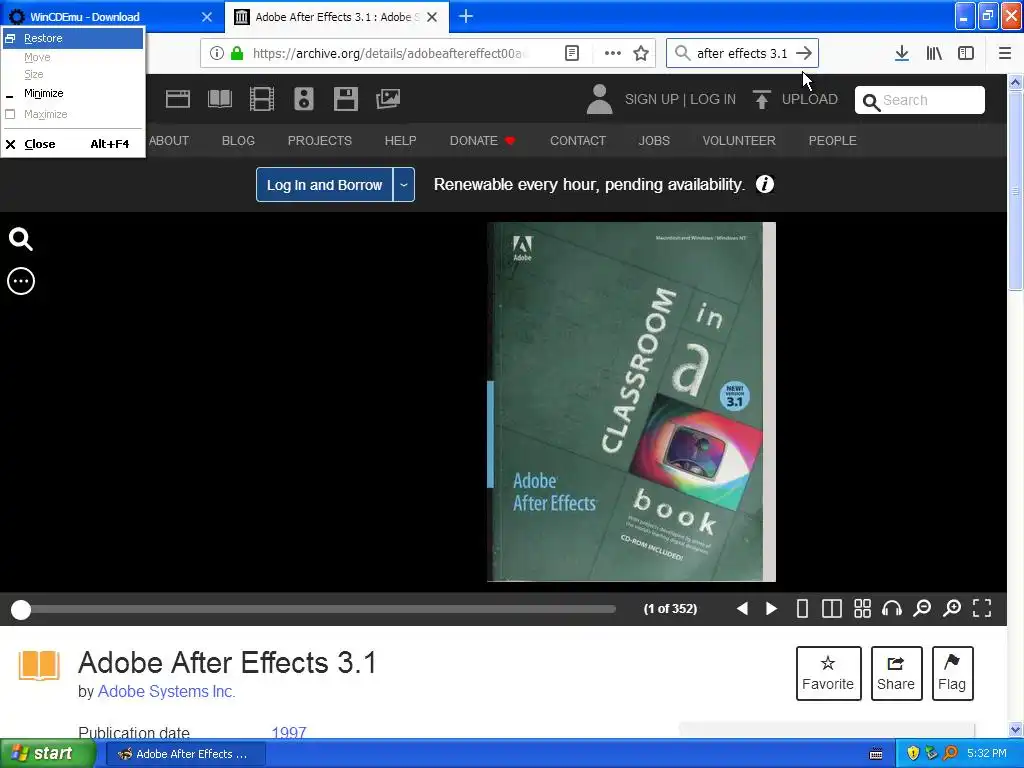Open page actions three-dot menu
Viewport: 1024px width, 768px height.
[613, 54]
